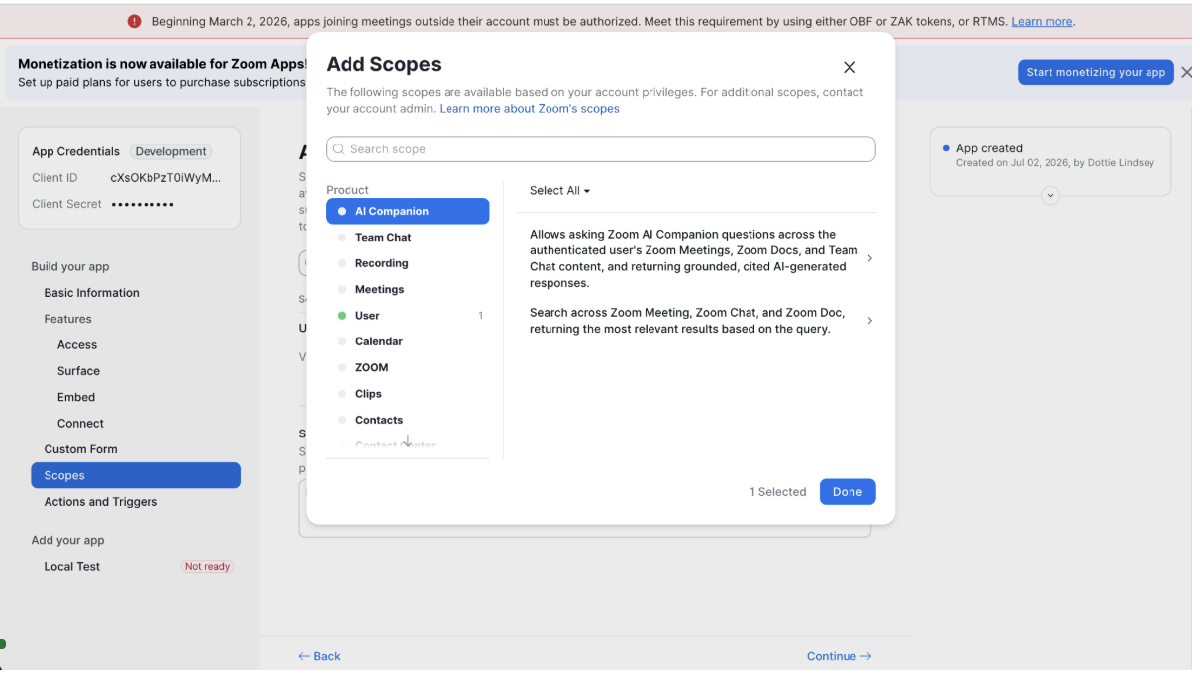Open the AI Companion questions scope chevron

tap(869, 258)
